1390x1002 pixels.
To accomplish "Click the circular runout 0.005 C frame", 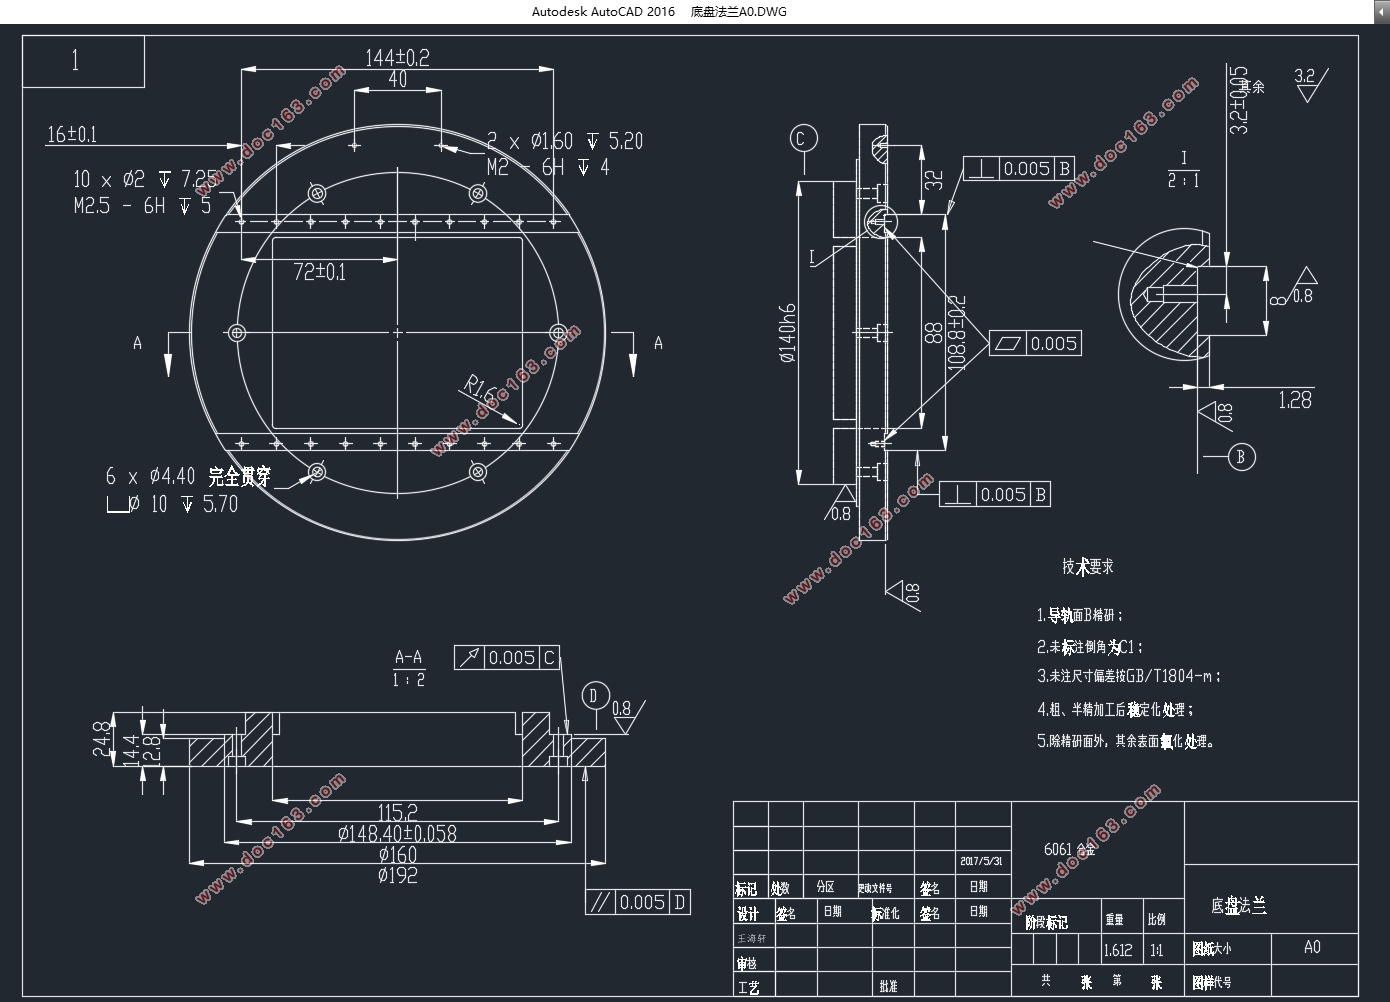I will (506, 657).
